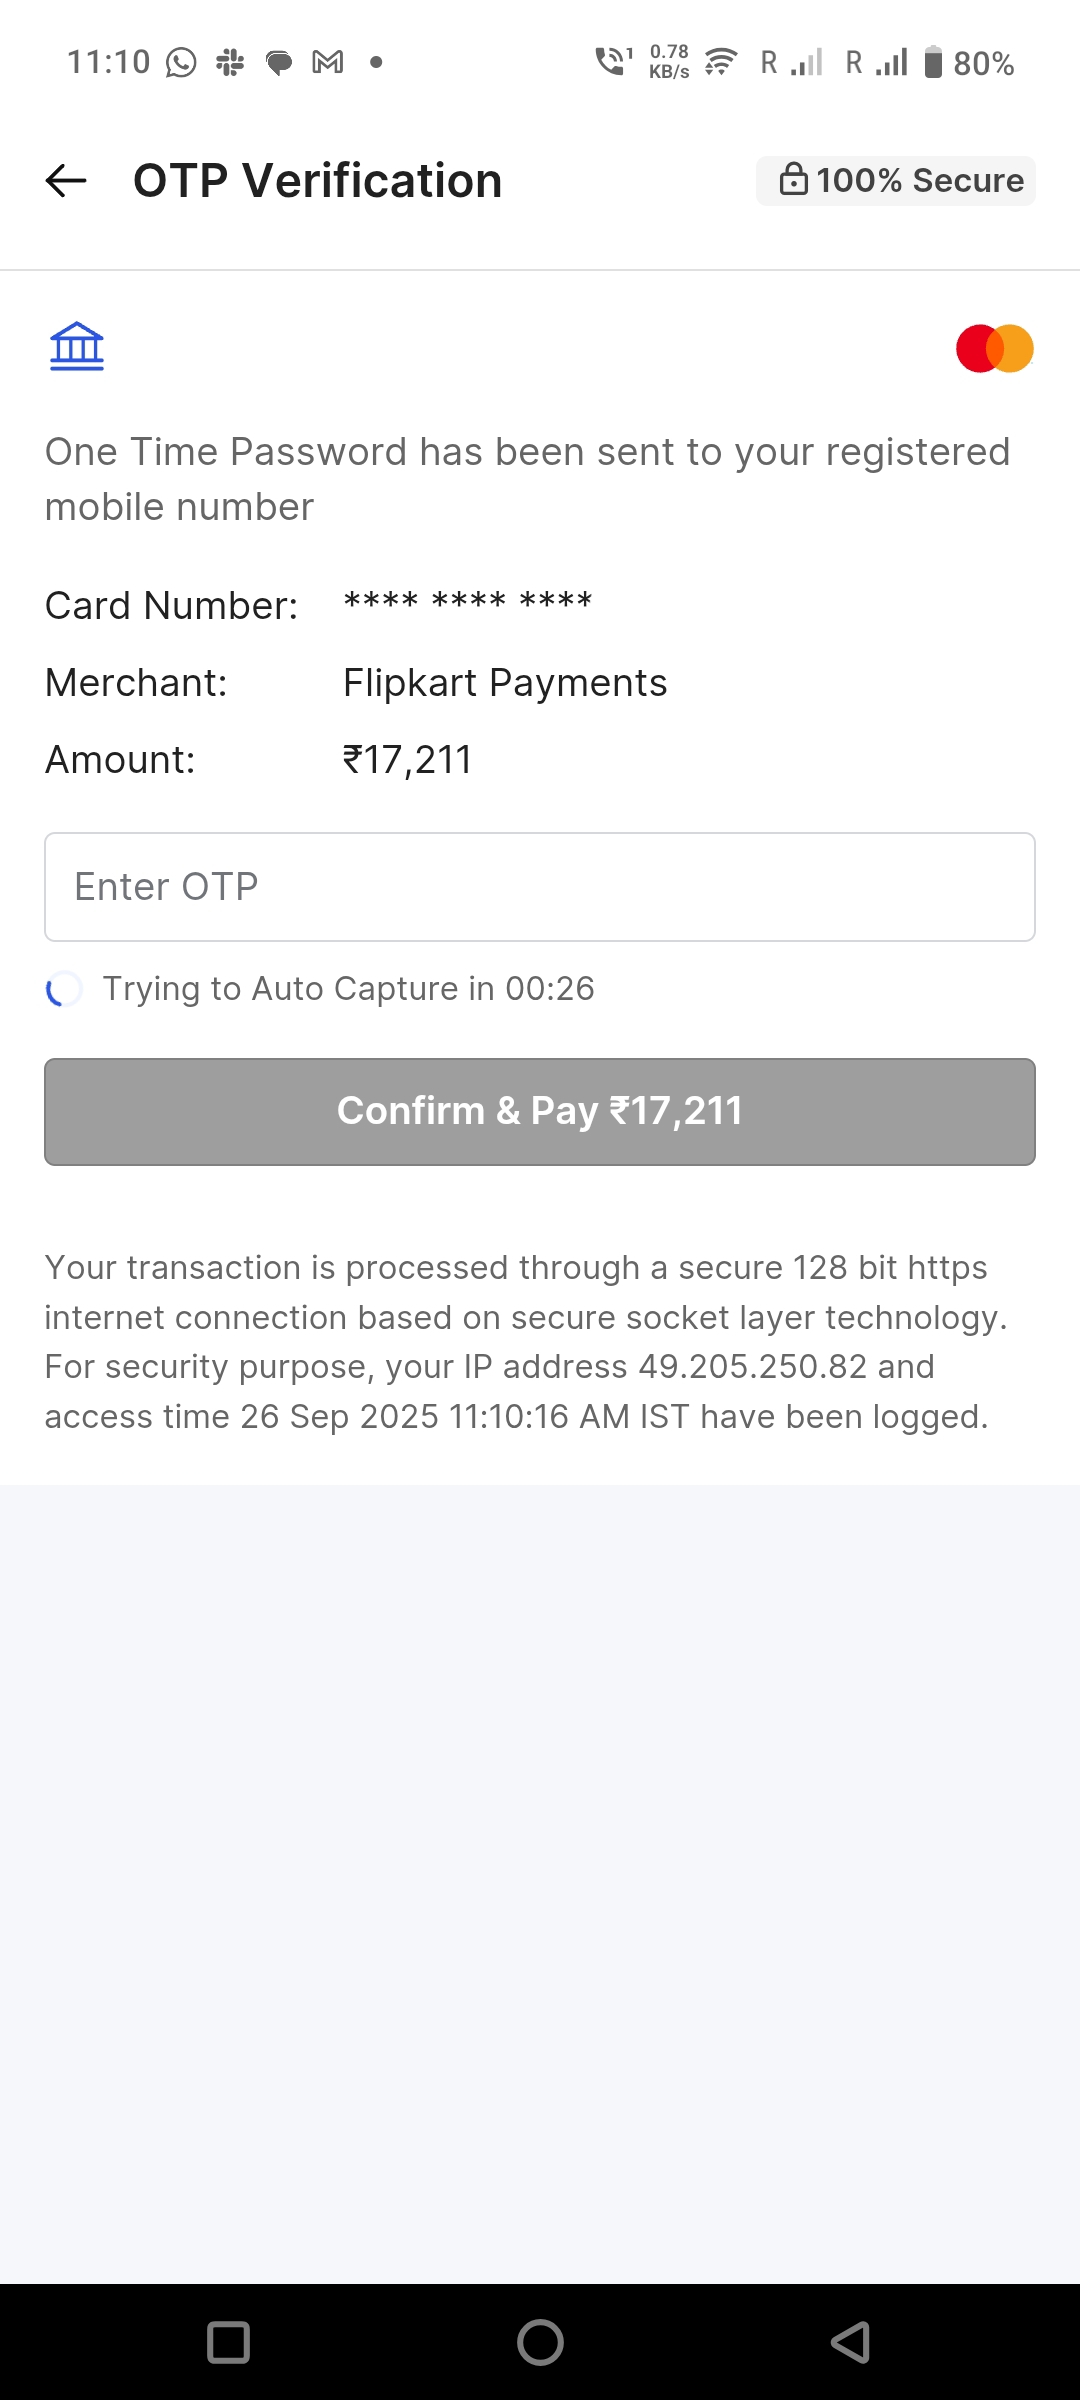This screenshot has height=2400, width=1080.
Task: Tap the auto capture loading spinner
Action: click(x=64, y=989)
